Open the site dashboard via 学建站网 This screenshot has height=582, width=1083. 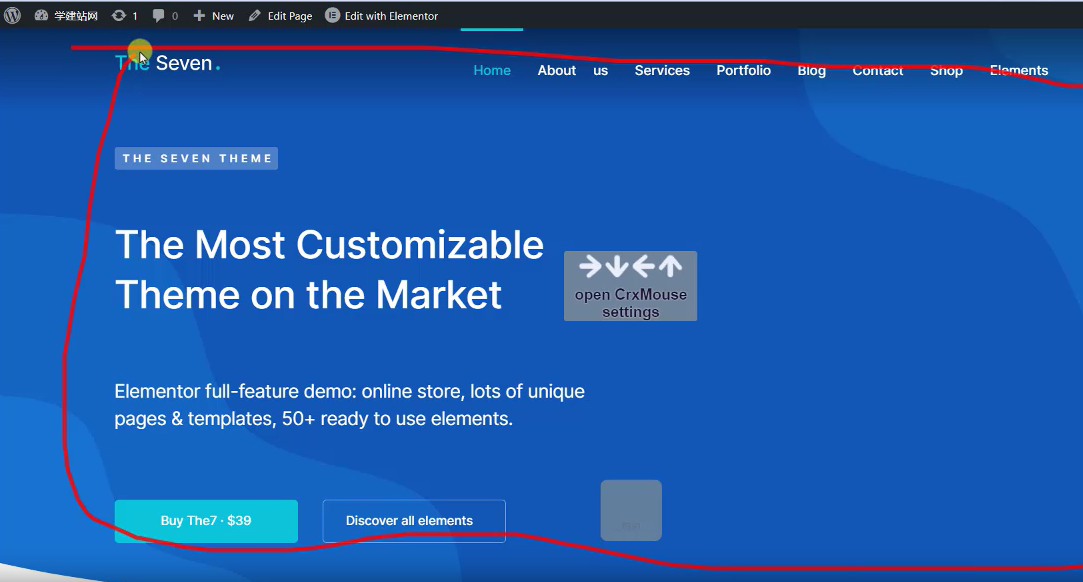(x=67, y=16)
